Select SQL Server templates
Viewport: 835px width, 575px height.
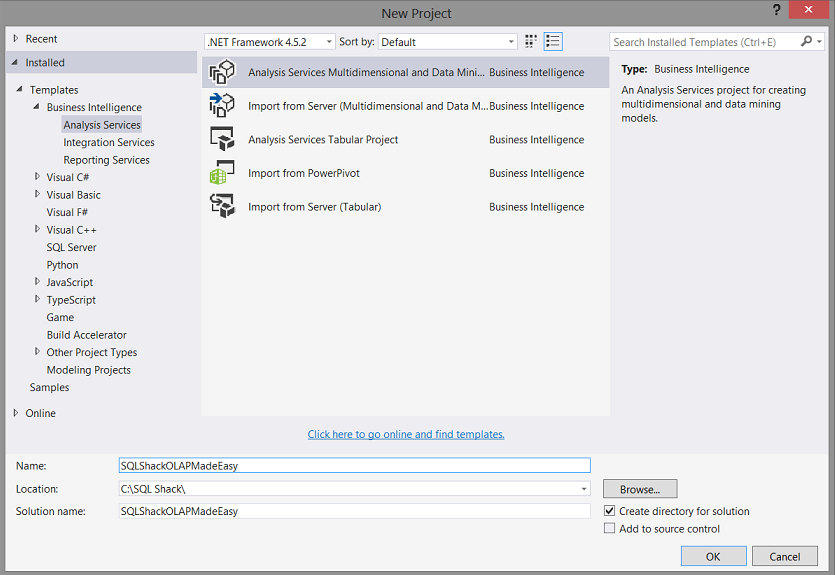tap(71, 247)
